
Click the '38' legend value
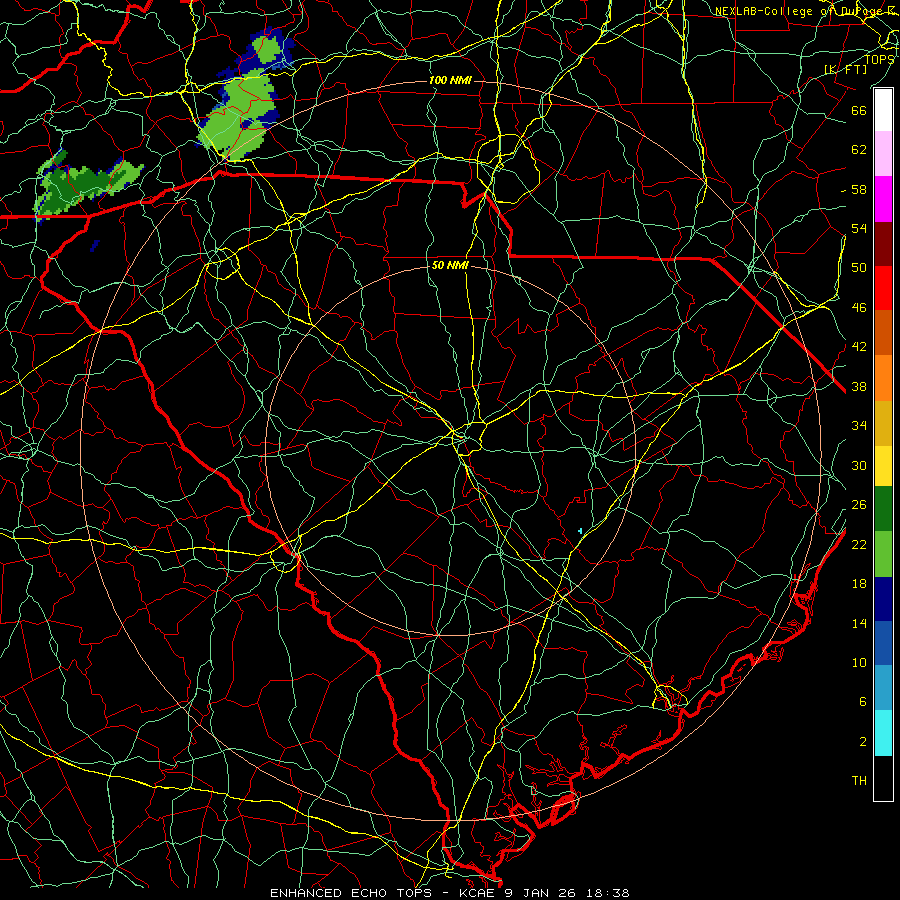click(859, 386)
